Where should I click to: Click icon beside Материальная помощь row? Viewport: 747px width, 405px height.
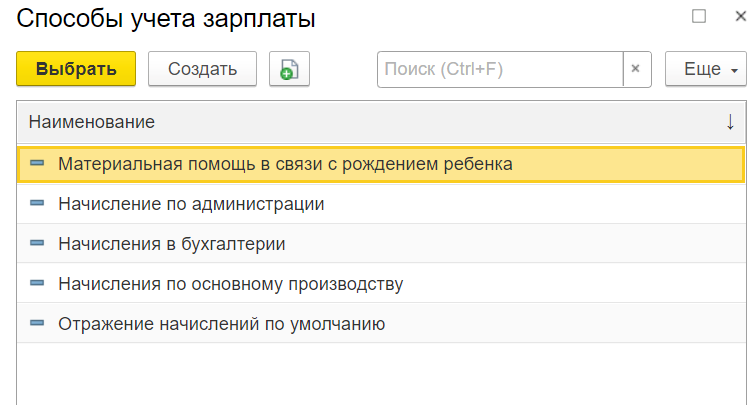coord(38,164)
